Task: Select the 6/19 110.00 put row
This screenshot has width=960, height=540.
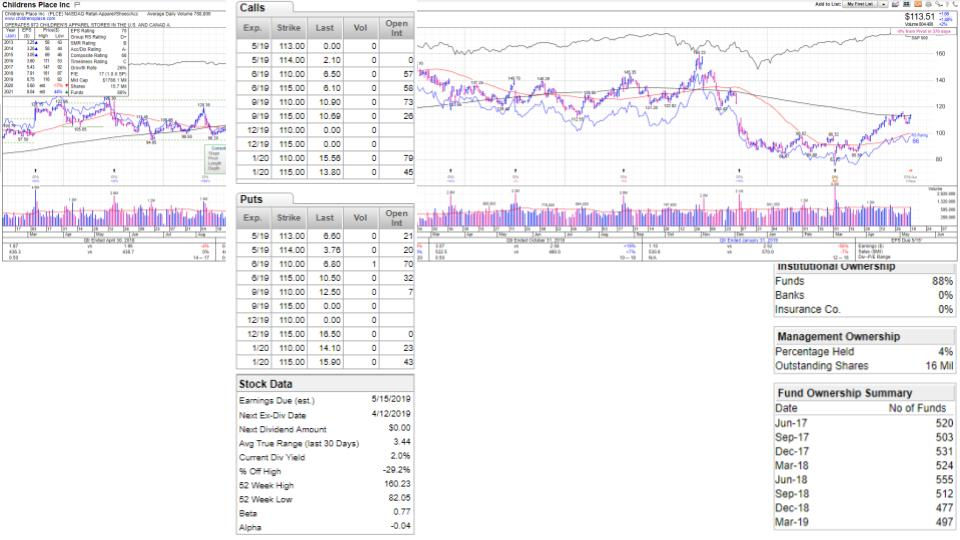Action: tap(325, 264)
